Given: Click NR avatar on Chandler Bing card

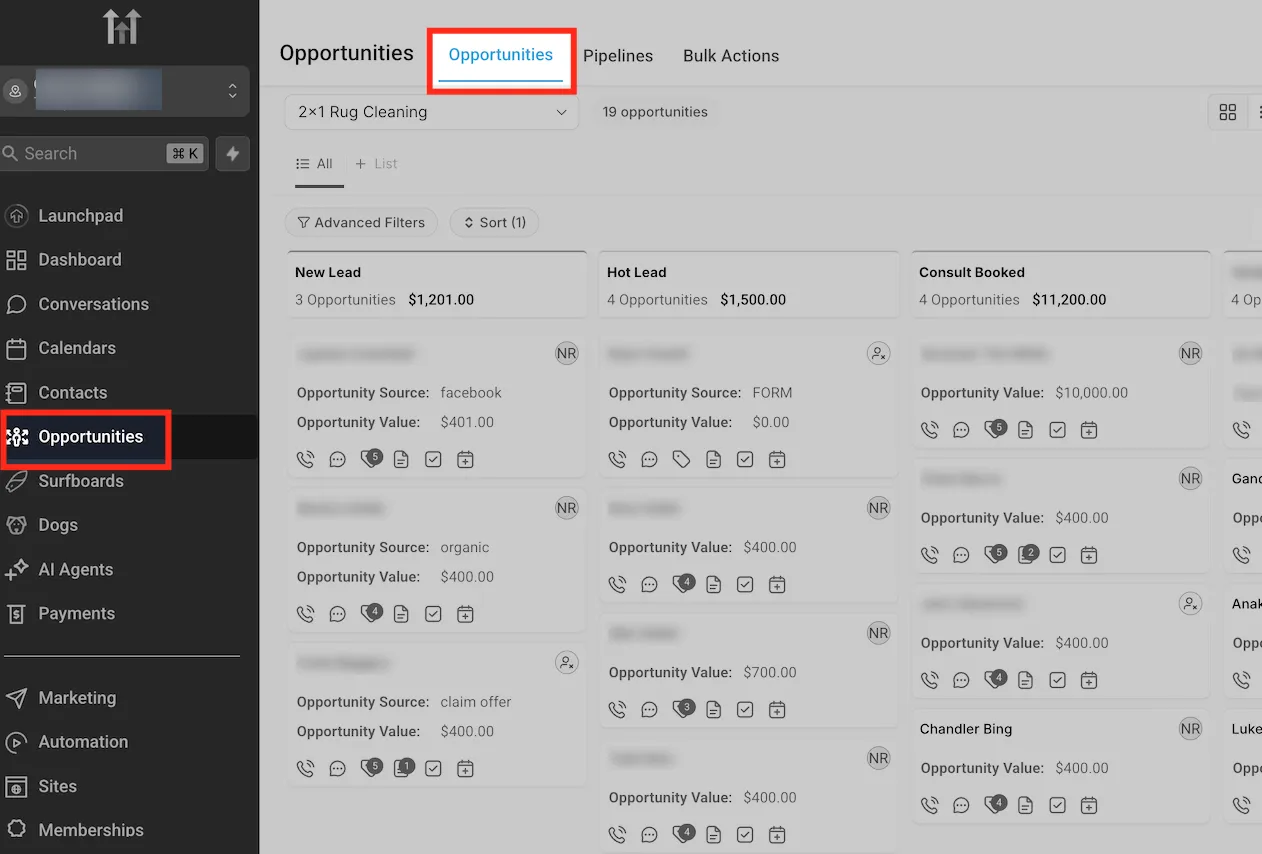Looking at the screenshot, I should coord(1190,729).
